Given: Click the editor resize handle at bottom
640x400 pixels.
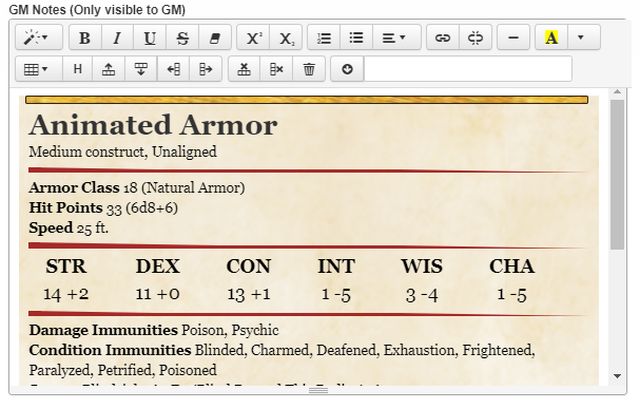Looking at the screenshot, I should tap(318, 391).
